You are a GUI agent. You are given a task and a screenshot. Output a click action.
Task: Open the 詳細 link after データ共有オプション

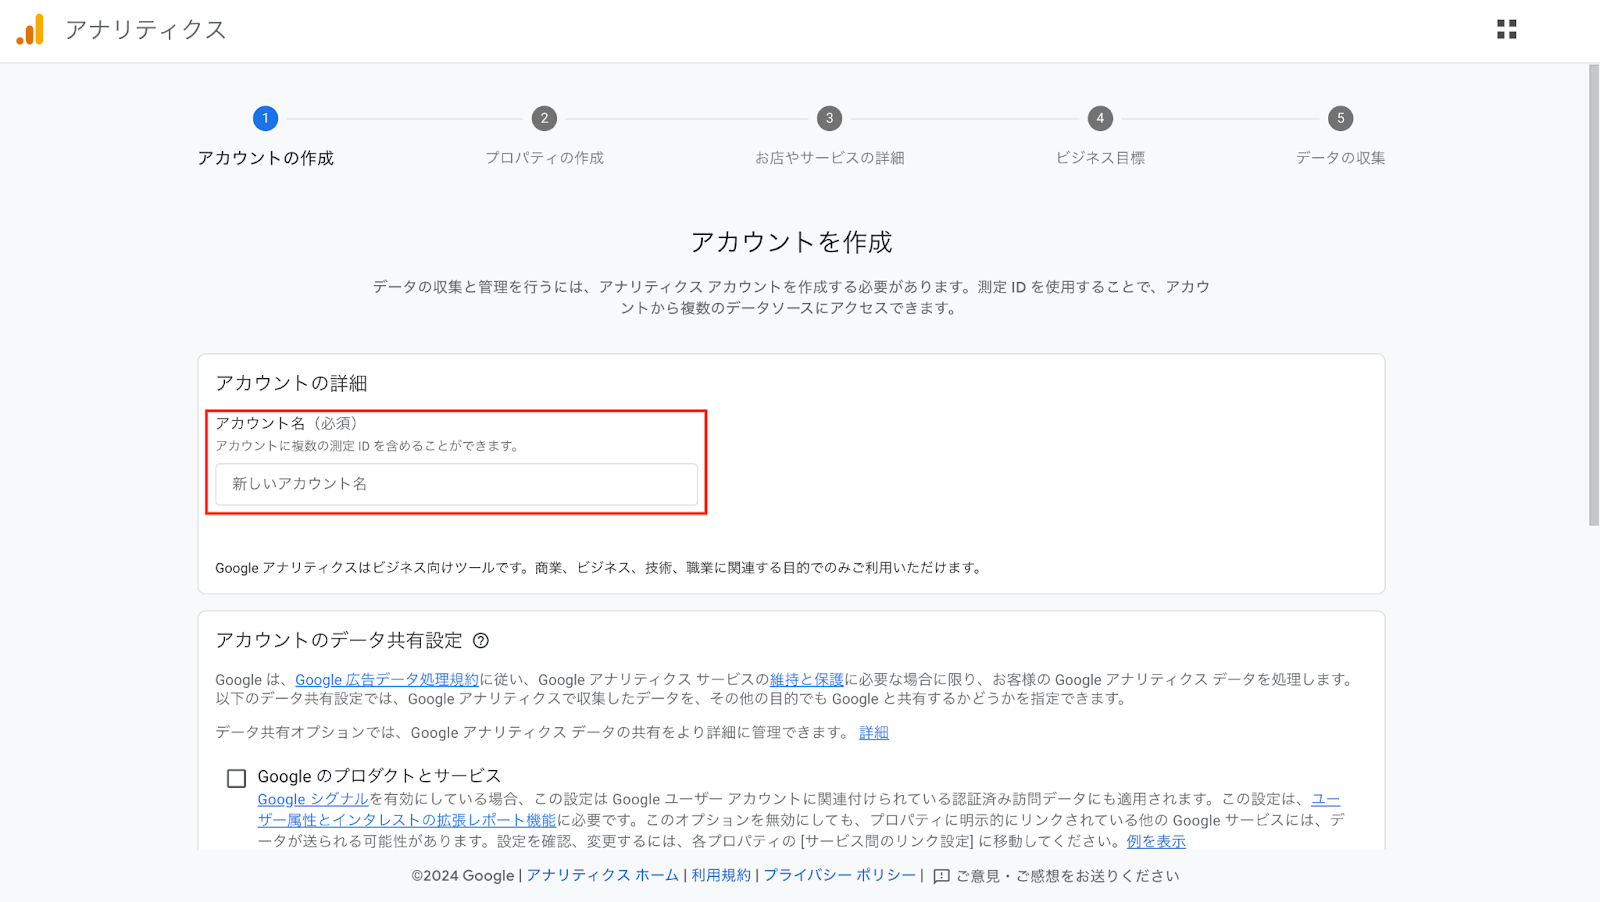pos(874,733)
